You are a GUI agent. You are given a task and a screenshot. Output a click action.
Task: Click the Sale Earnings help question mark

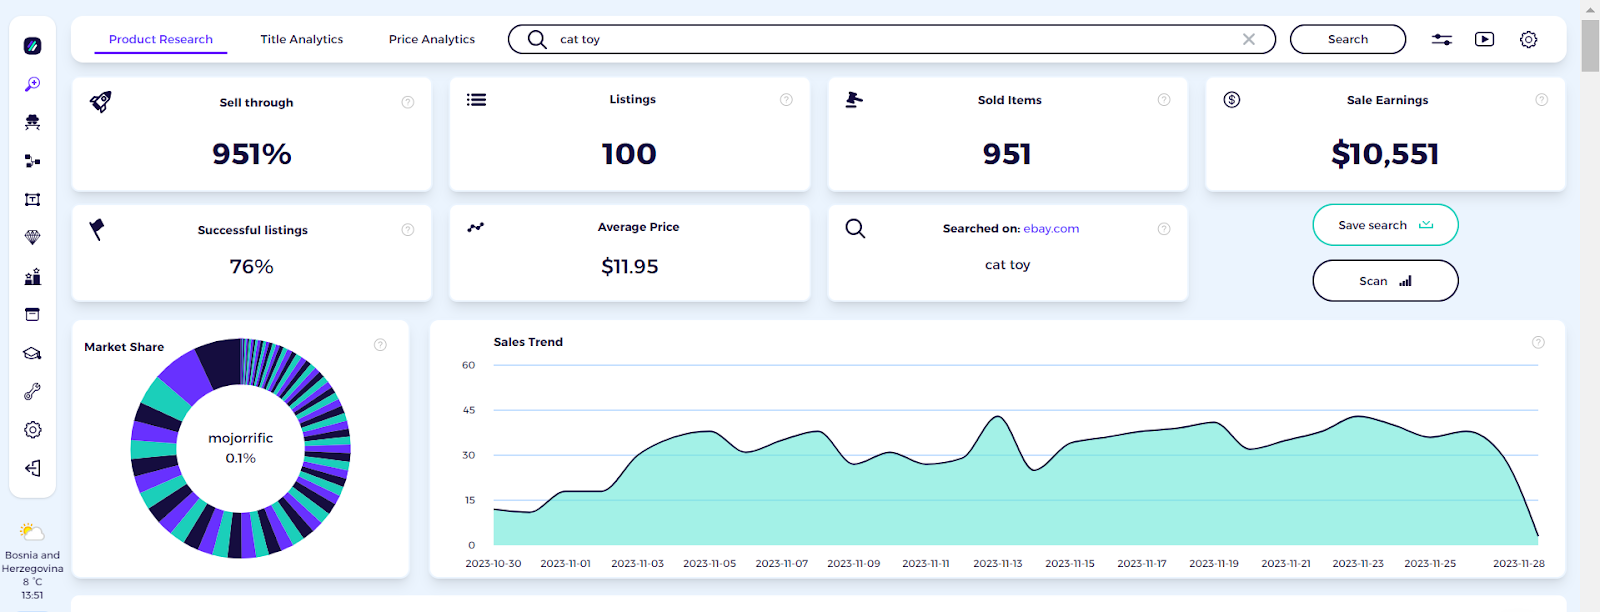pyautogui.click(x=1541, y=99)
